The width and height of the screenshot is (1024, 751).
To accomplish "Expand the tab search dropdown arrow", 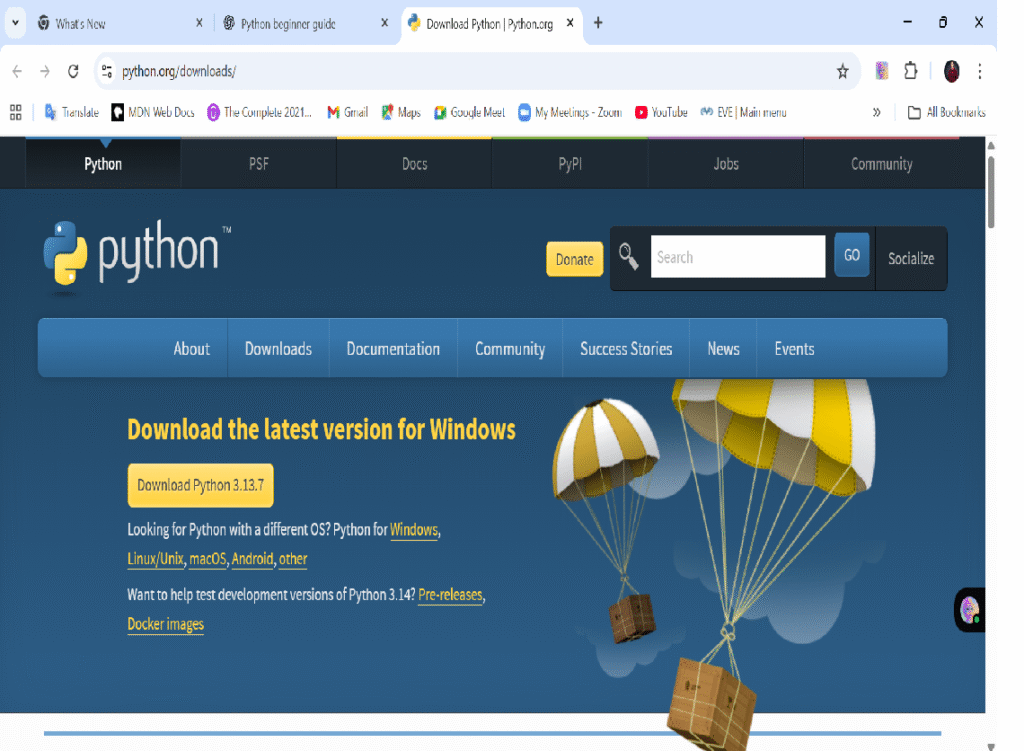I will 16,23.
